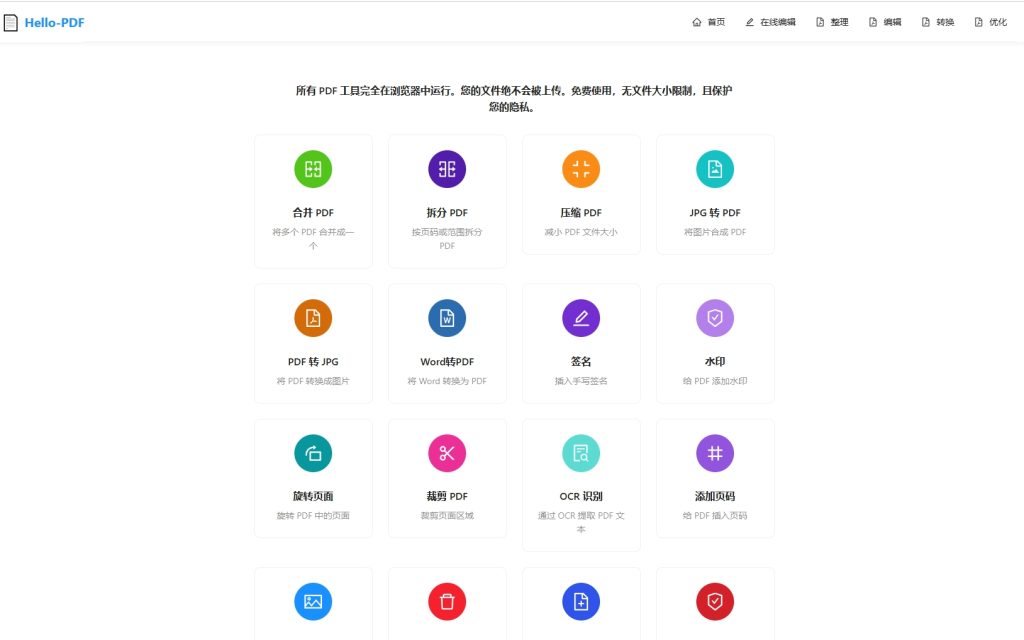Screen dimensions: 1024x640
Task: Click the red shield protection tool icon
Action: pos(714,602)
